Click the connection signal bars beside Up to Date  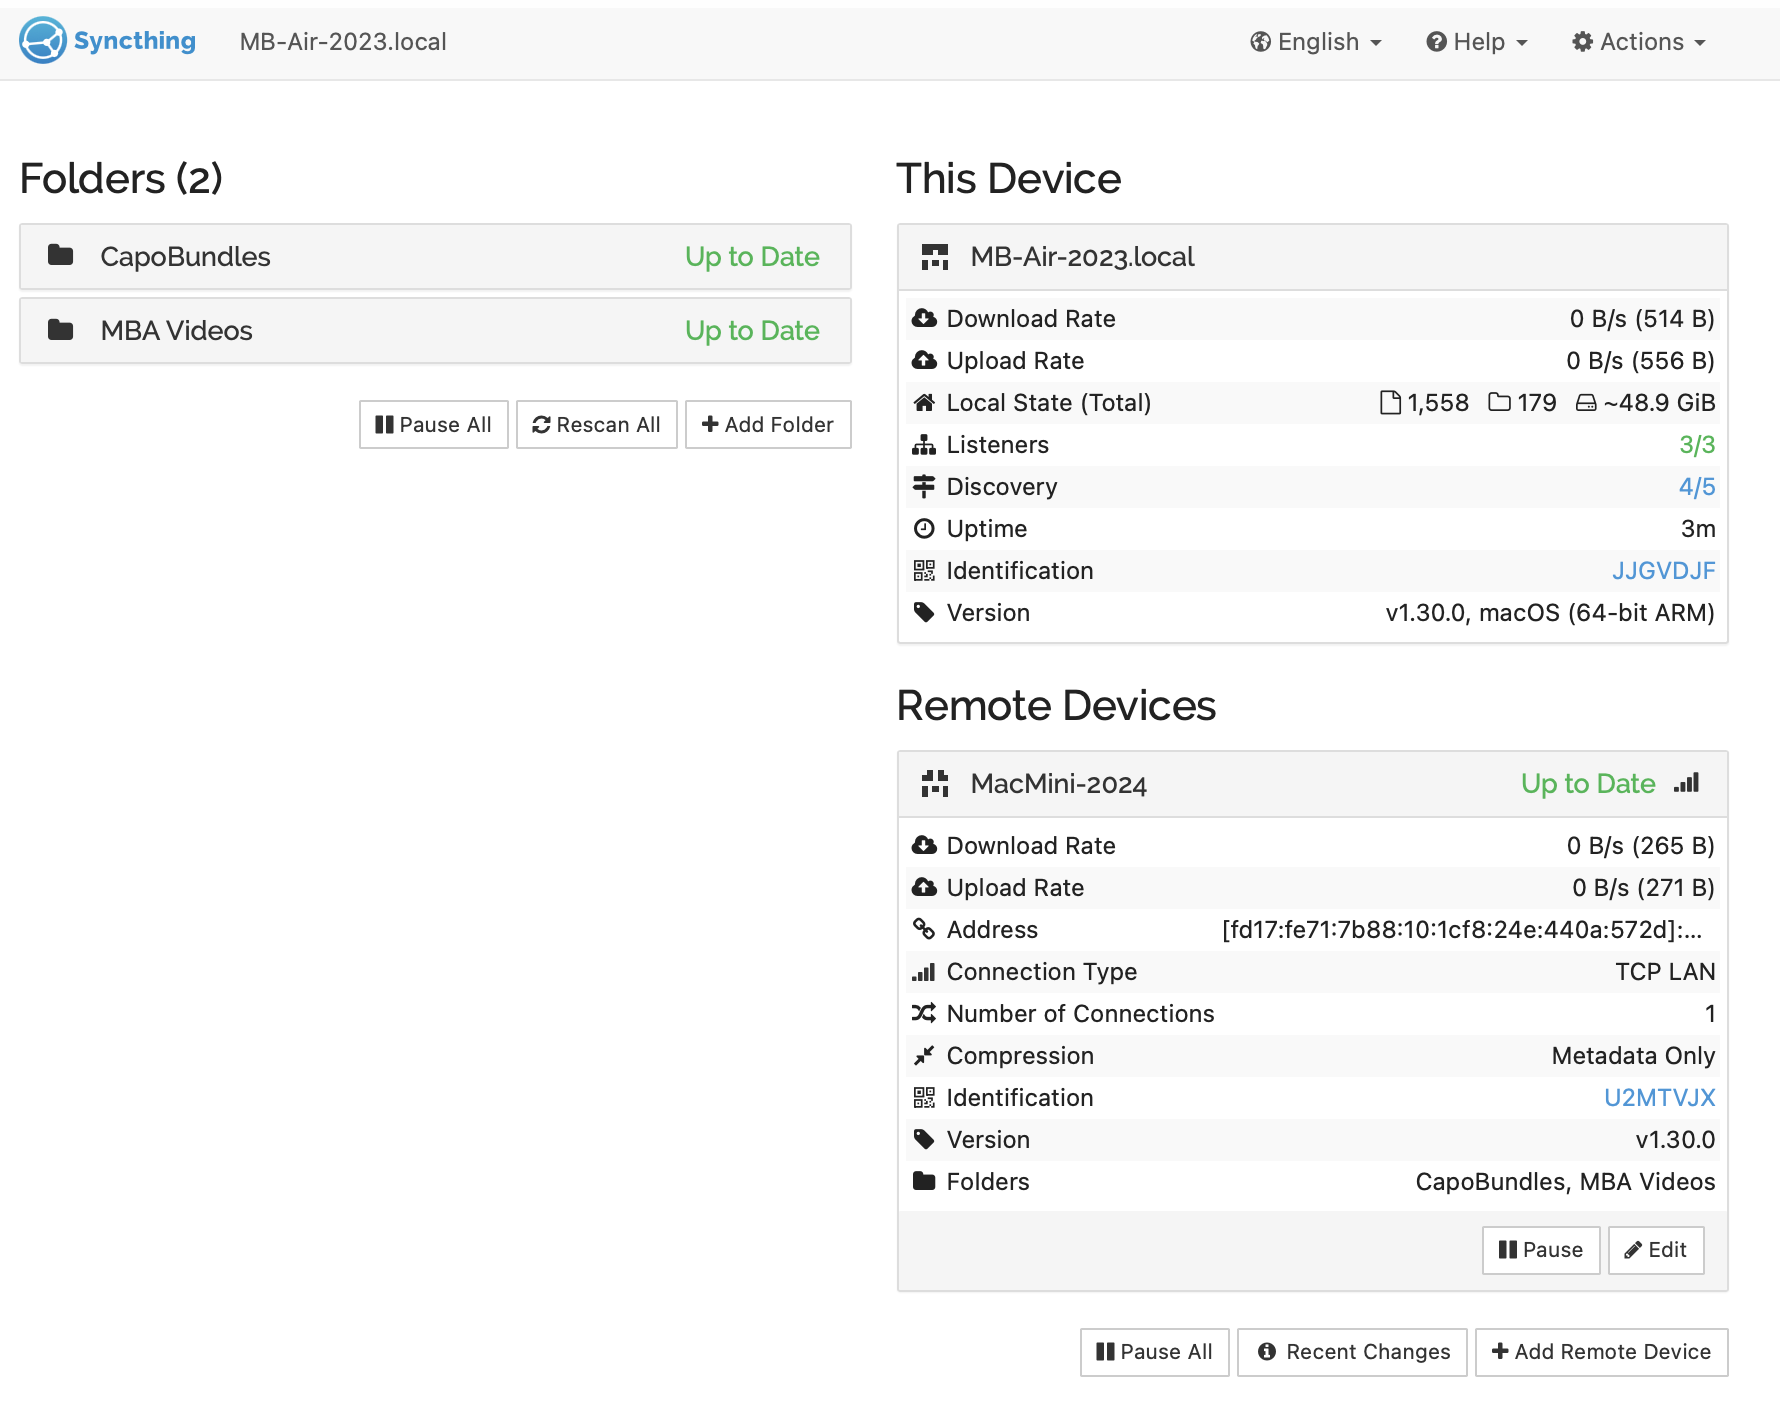coord(1686,783)
